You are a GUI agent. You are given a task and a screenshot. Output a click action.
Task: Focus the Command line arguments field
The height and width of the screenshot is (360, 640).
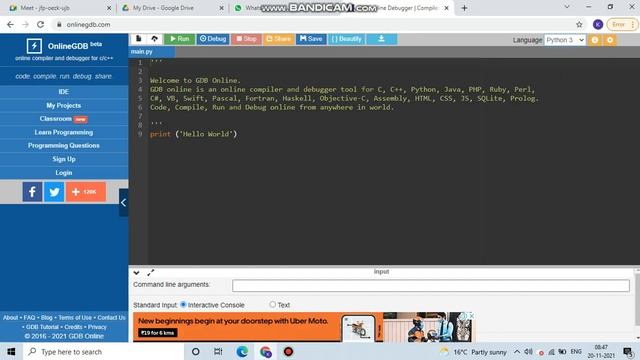point(431,285)
